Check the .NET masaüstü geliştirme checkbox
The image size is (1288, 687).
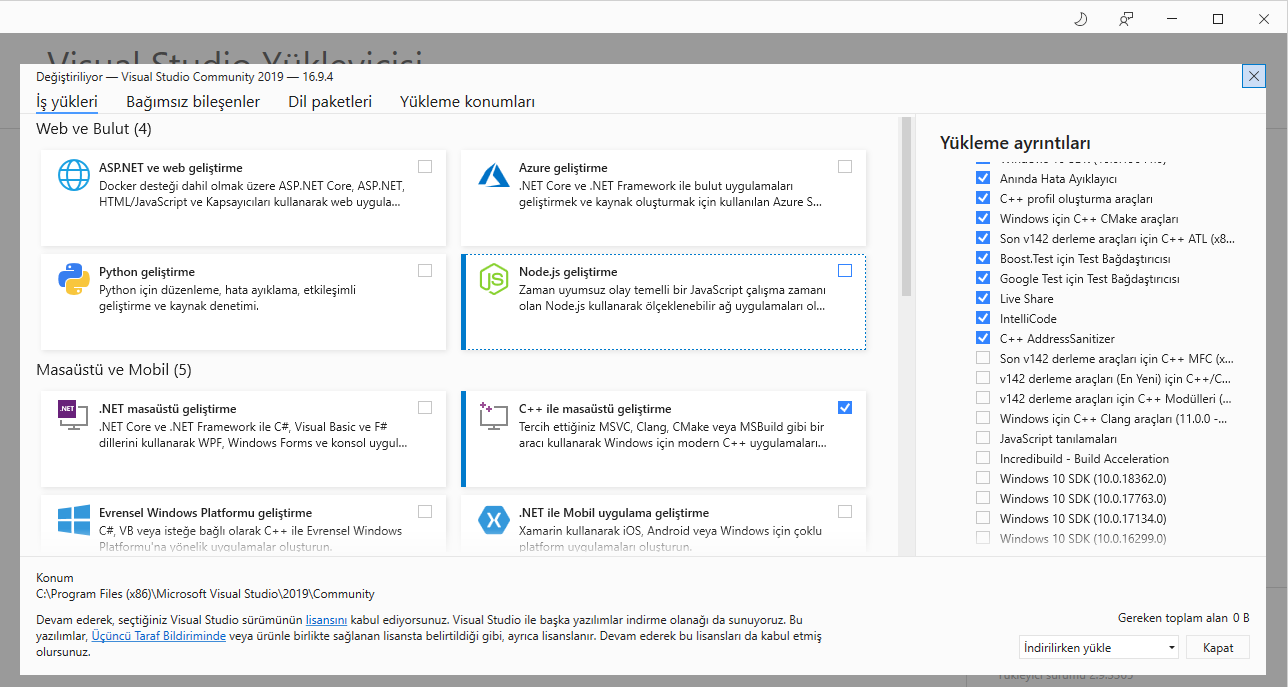point(425,407)
